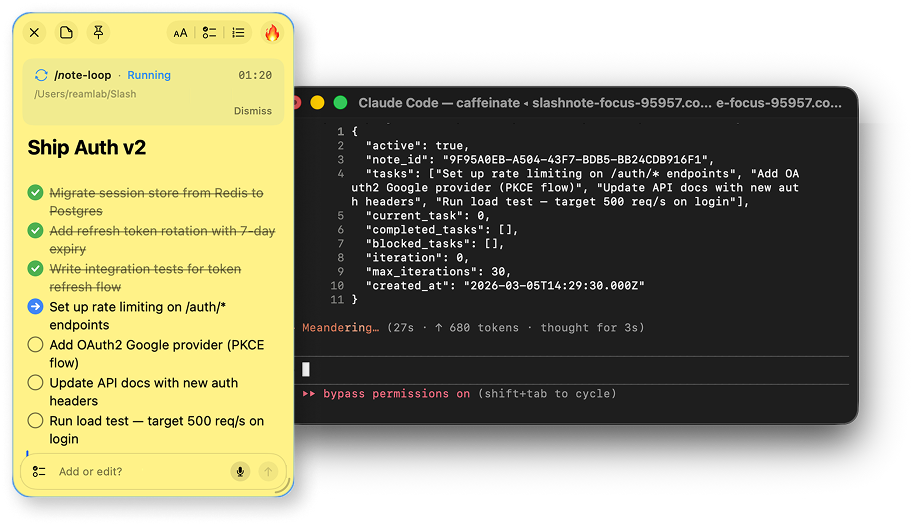
Task: Click the "tasks" array line in terminal
Action: (x=575, y=187)
